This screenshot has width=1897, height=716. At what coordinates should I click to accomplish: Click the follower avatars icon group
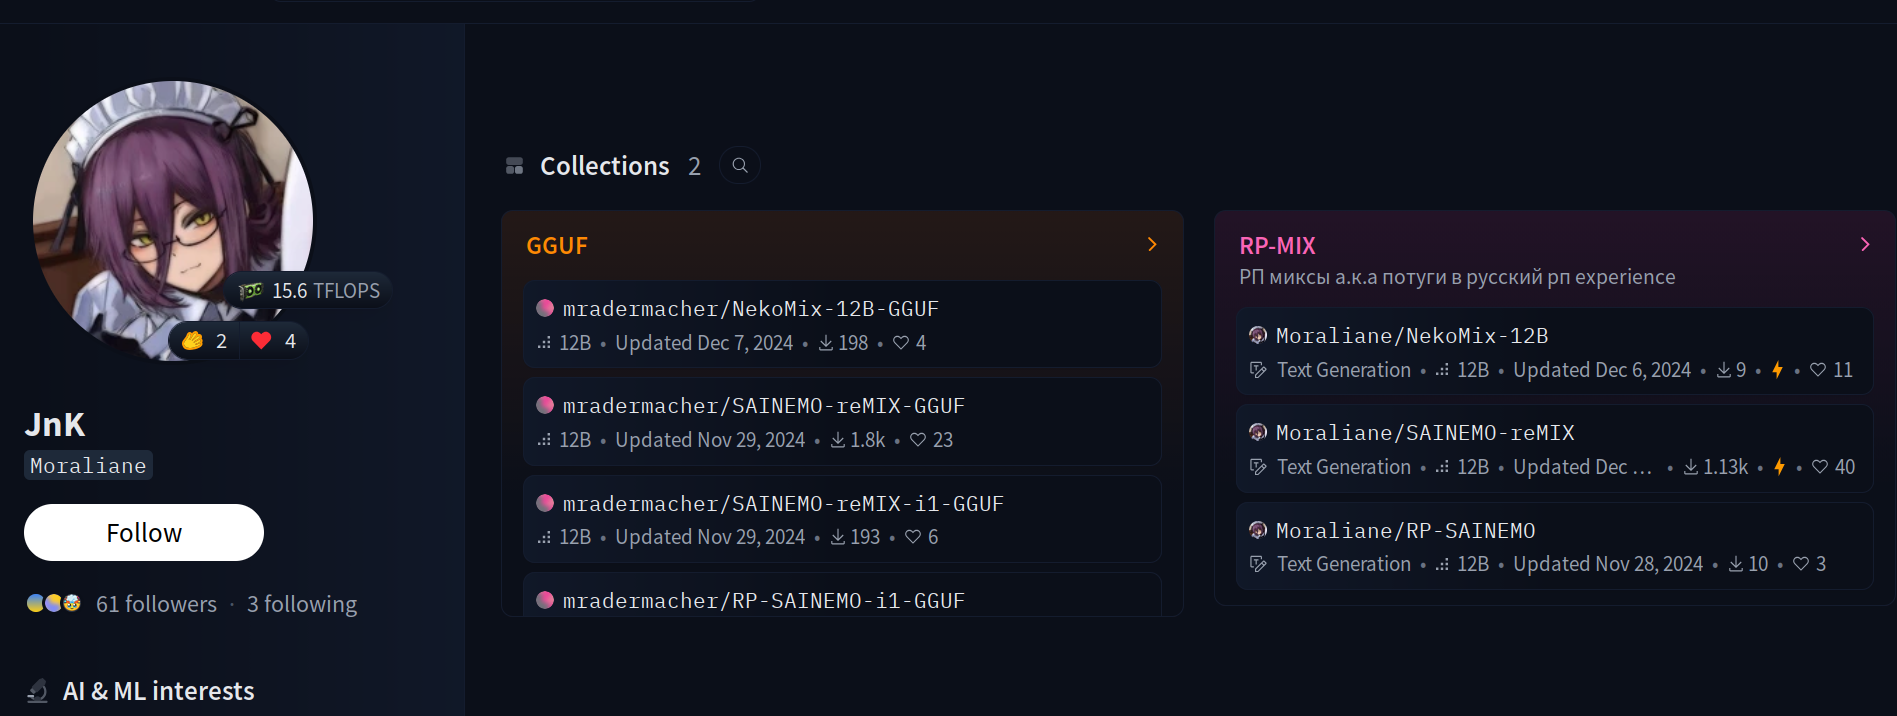pyautogui.click(x=54, y=603)
